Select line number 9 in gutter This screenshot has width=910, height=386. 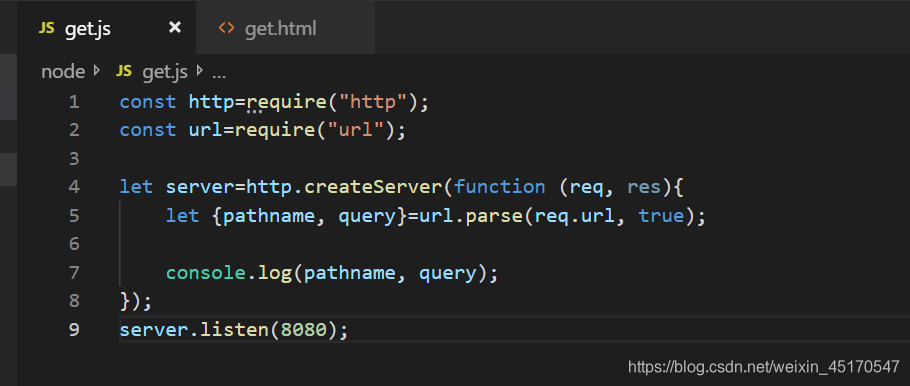pos(74,330)
